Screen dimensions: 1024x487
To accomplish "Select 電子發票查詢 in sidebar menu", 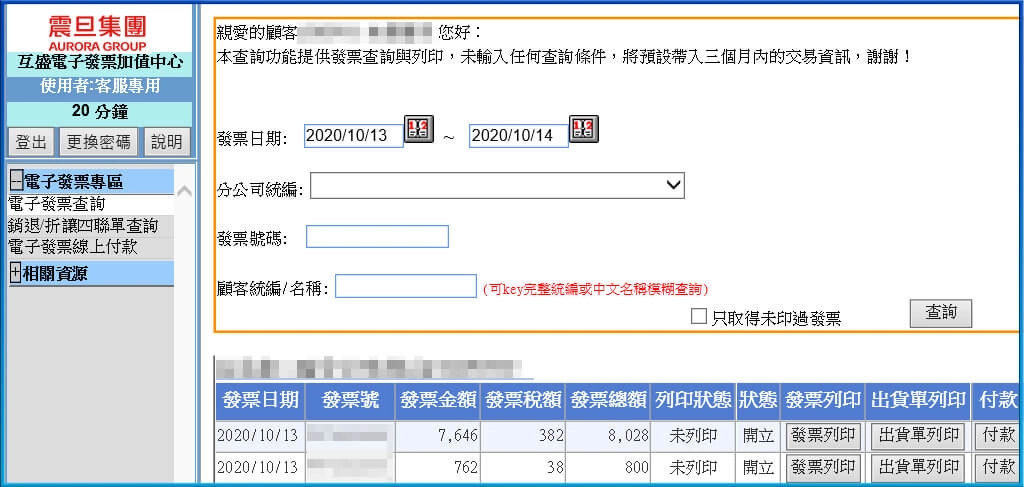I will (56, 204).
